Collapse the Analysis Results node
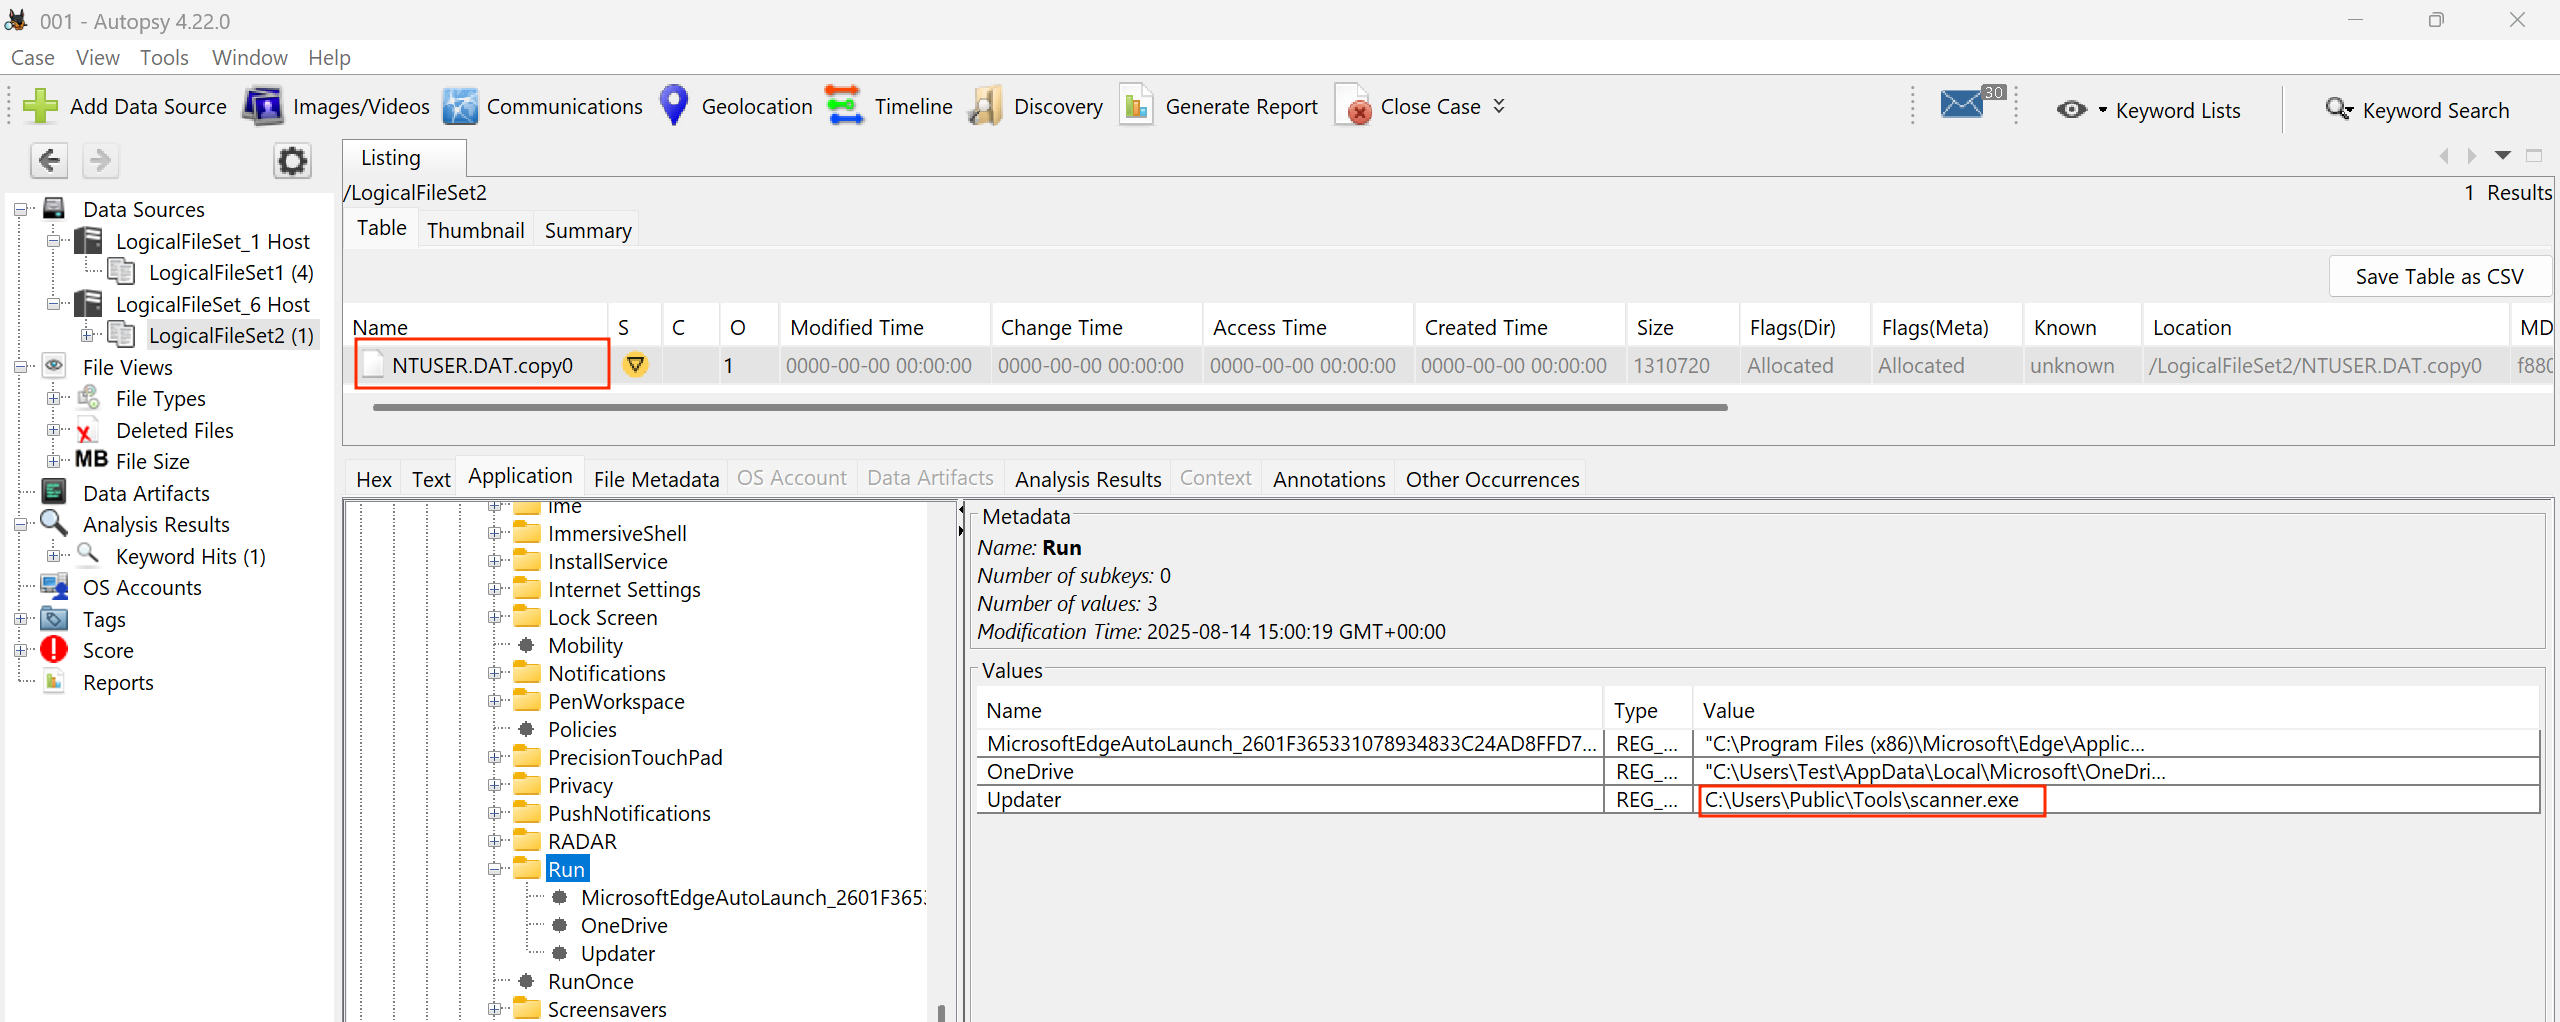Viewport: 2560px width, 1022px height. click(x=21, y=524)
